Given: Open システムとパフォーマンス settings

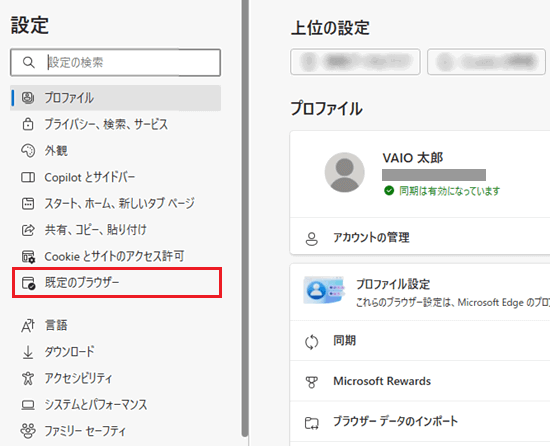Looking at the screenshot, I should pos(117,405).
